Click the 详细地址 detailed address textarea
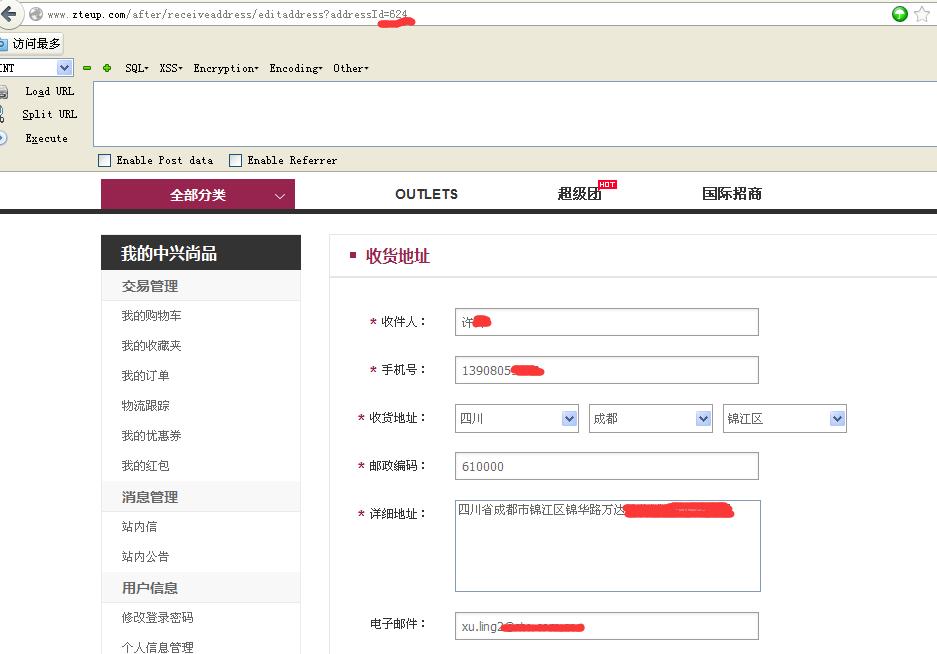Screen dimensions: 937x654 [608, 546]
